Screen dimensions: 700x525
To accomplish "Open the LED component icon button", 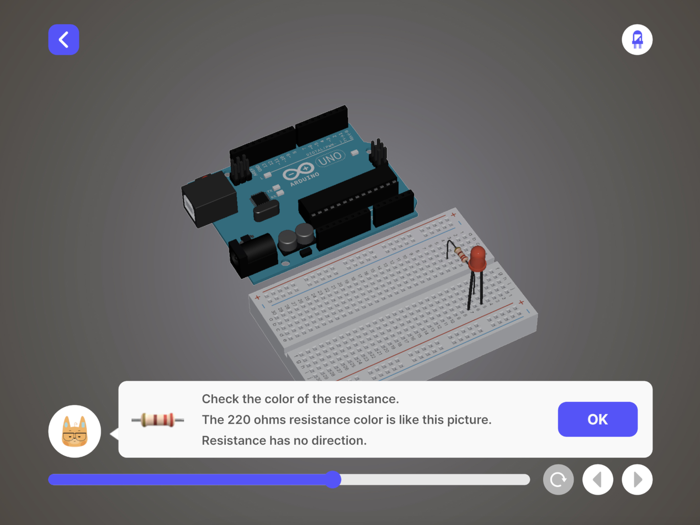I will tap(637, 40).
